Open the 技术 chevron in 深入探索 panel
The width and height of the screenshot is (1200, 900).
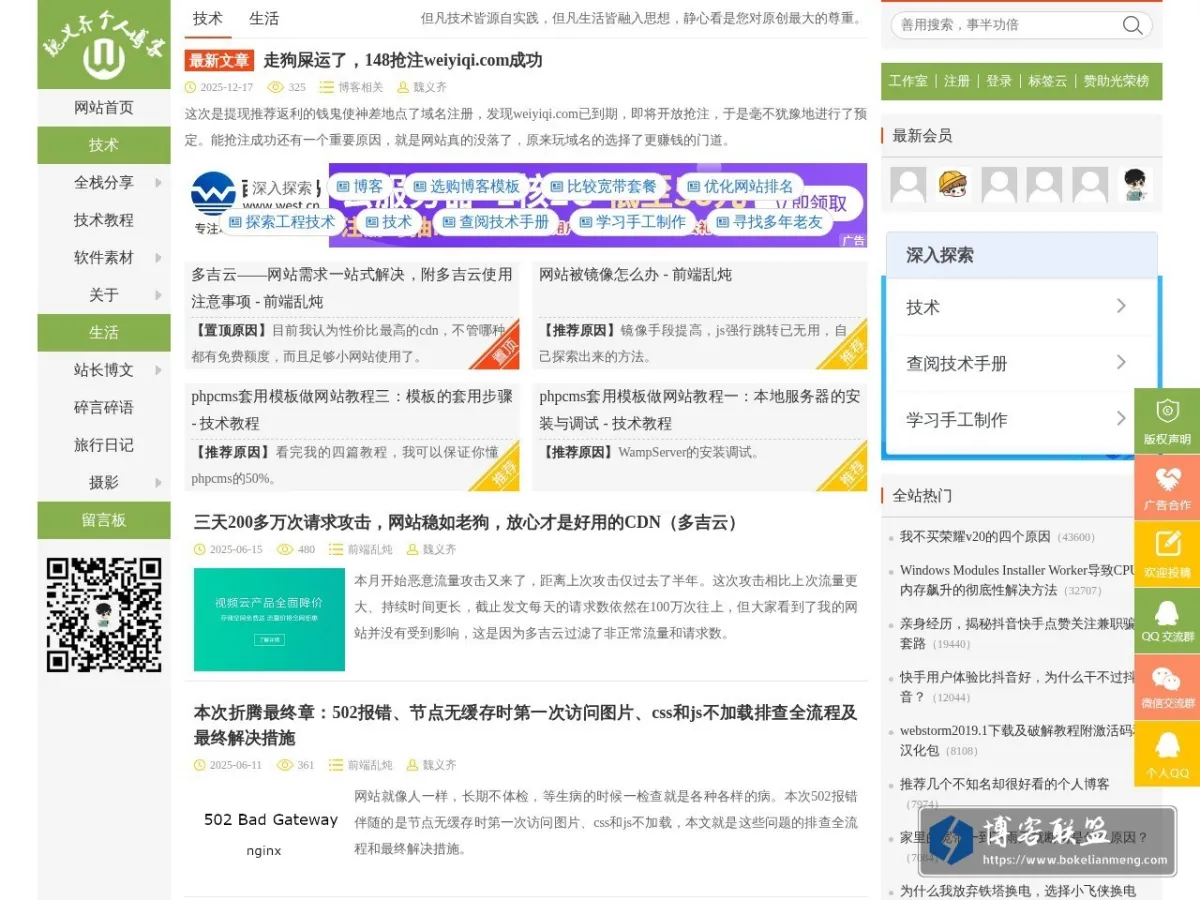[x=1121, y=306]
